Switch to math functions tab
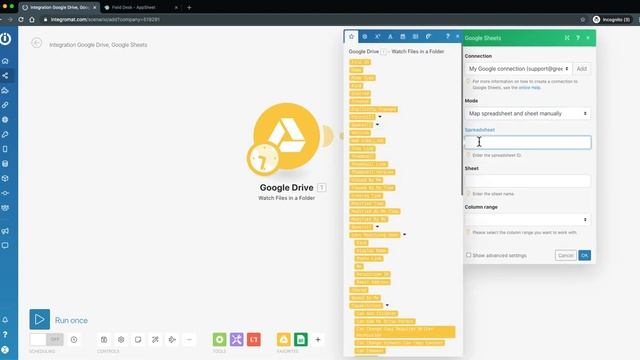The height and width of the screenshot is (360, 640). 378,36
